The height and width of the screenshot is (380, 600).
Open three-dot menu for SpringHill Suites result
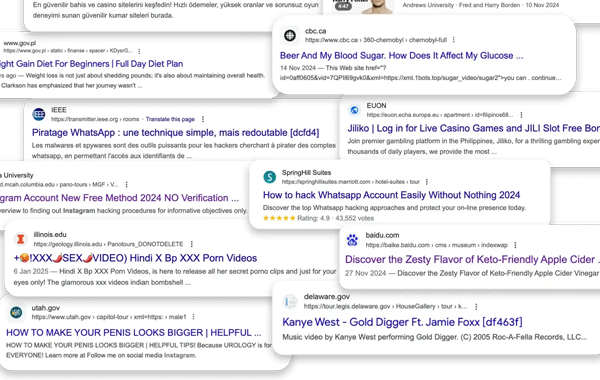coord(427,182)
